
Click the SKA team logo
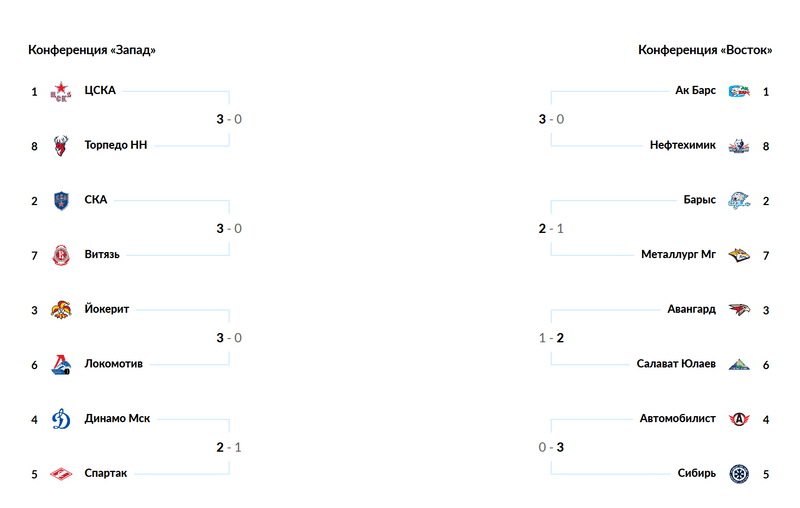pyautogui.click(x=62, y=200)
